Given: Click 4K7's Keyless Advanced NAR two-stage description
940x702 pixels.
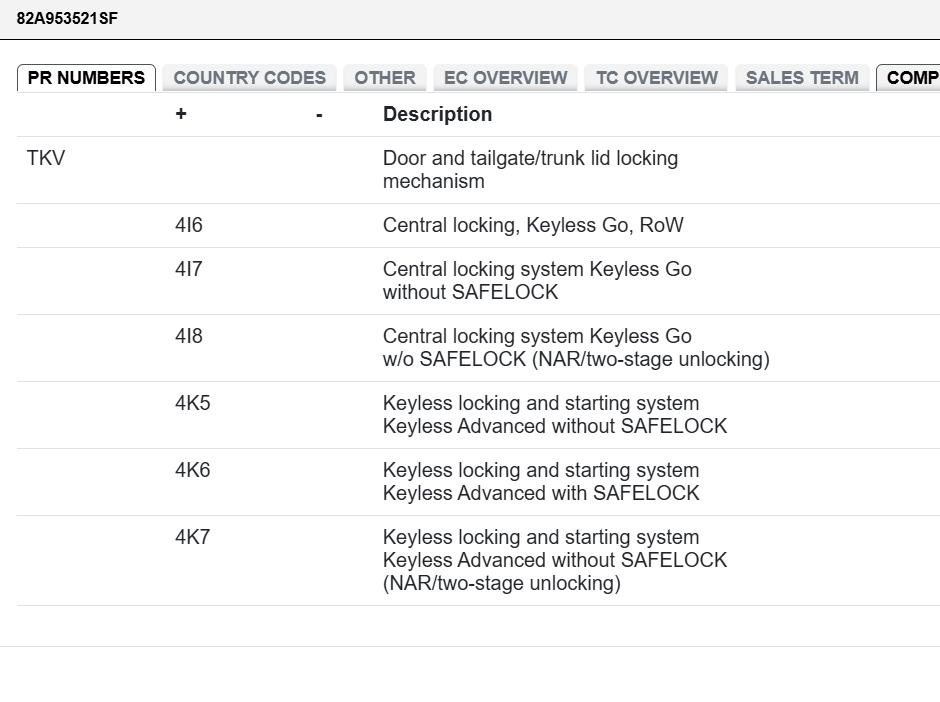Looking at the screenshot, I should click(555, 561).
